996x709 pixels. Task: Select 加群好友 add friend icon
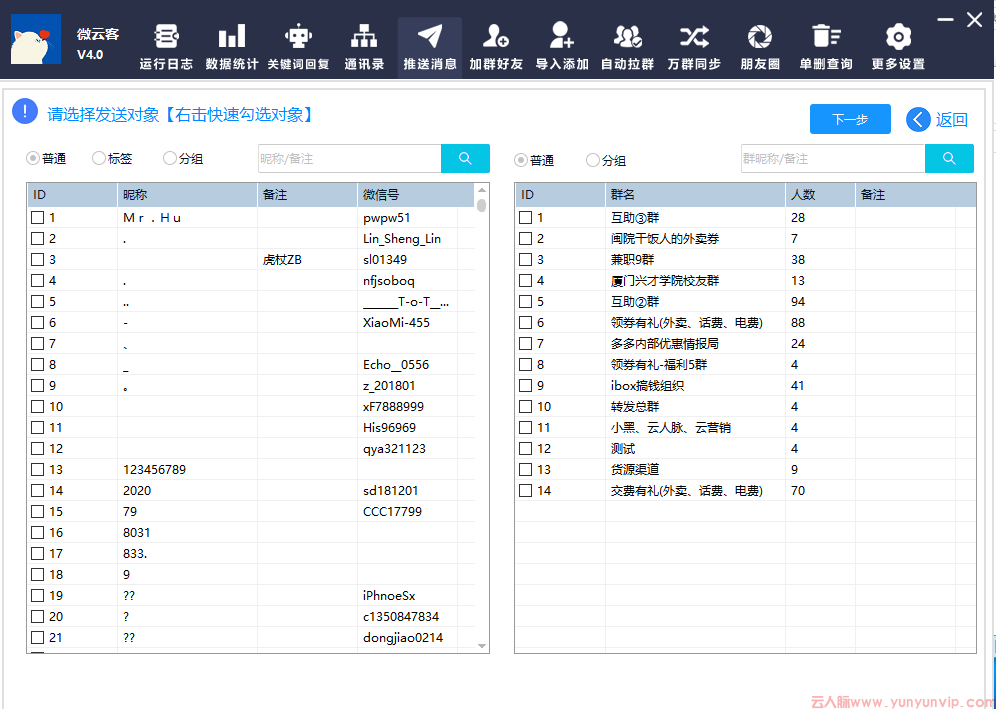point(496,38)
